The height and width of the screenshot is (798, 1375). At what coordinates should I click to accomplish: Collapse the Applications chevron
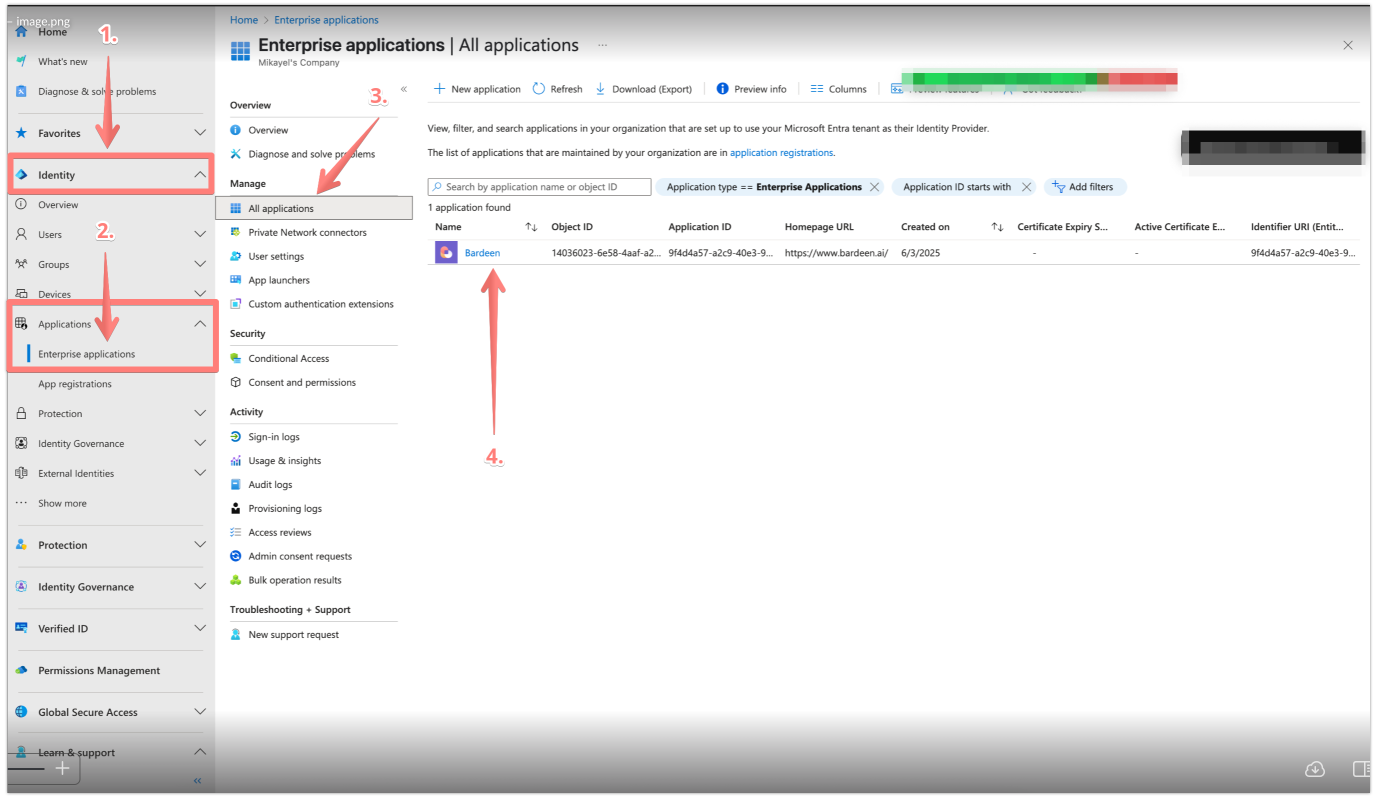pyautogui.click(x=199, y=324)
